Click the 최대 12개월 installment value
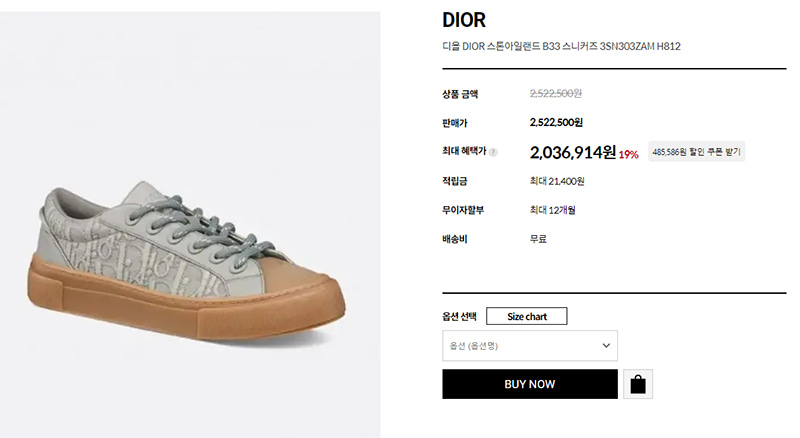The width and height of the screenshot is (800, 438). 553,210
